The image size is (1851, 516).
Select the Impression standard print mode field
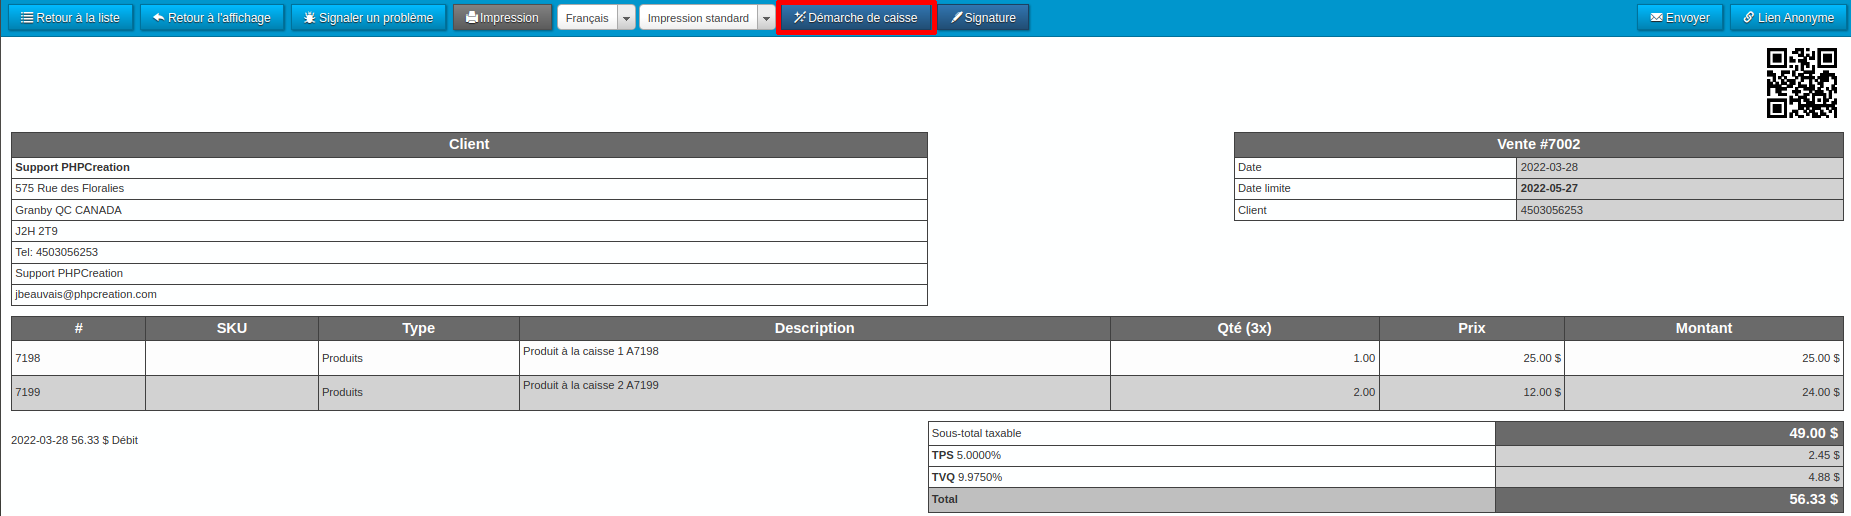(698, 18)
